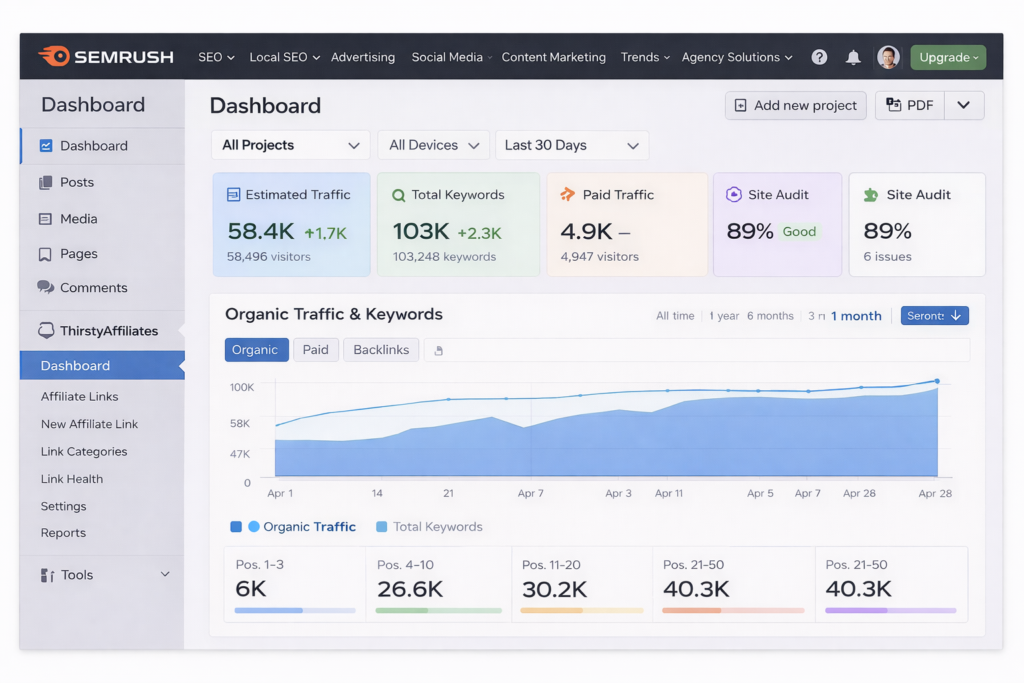
Task: Switch the chart to Paid traffic
Action: pyautogui.click(x=316, y=350)
